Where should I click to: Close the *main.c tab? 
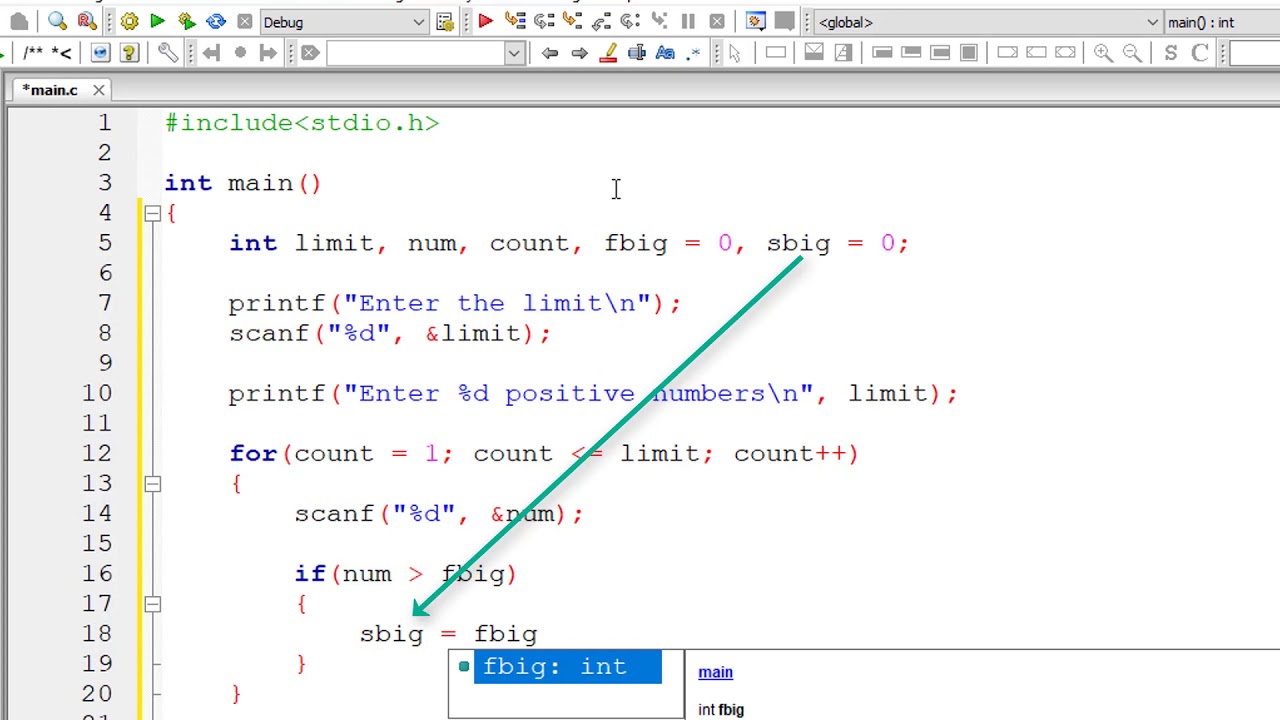pyautogui.click(x=99, y=90)
